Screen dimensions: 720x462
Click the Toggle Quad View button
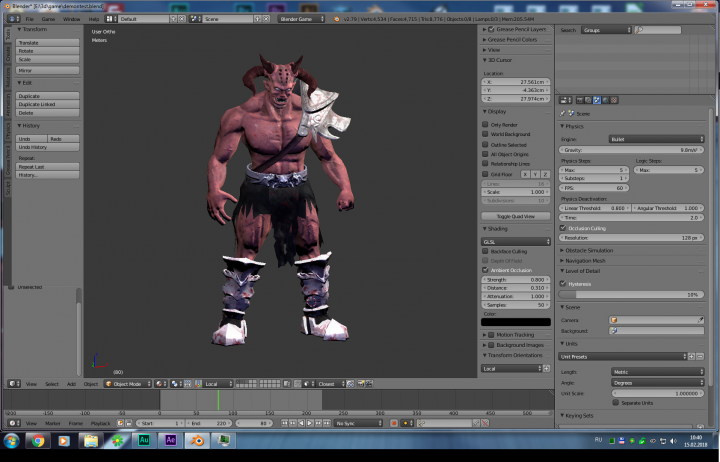516,216
